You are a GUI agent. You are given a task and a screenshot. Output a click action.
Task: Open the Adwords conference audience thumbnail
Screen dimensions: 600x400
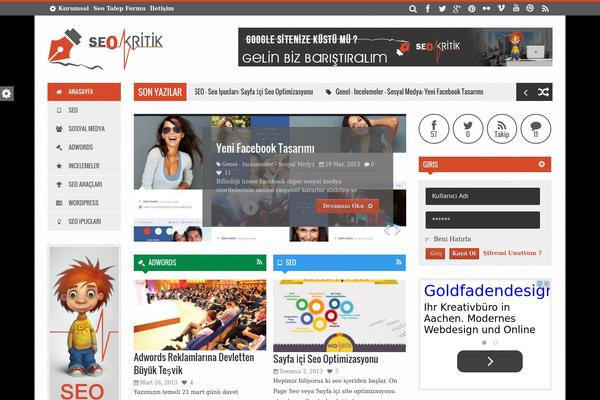pos(200,315)
